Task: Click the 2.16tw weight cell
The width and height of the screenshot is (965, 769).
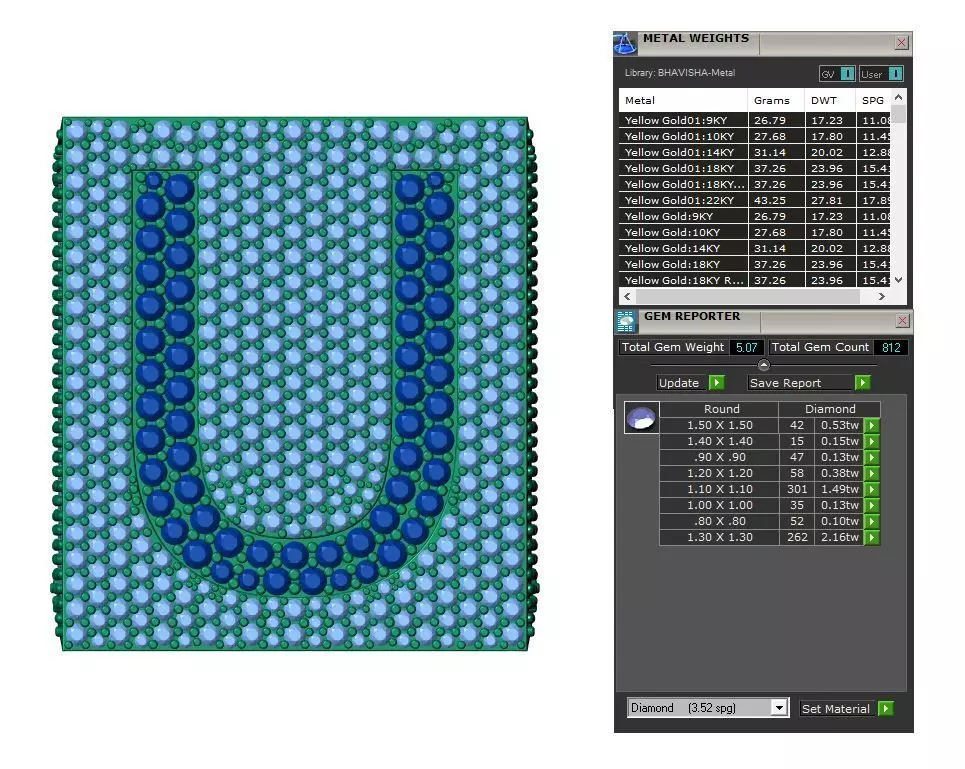Action: coord(839,537)
